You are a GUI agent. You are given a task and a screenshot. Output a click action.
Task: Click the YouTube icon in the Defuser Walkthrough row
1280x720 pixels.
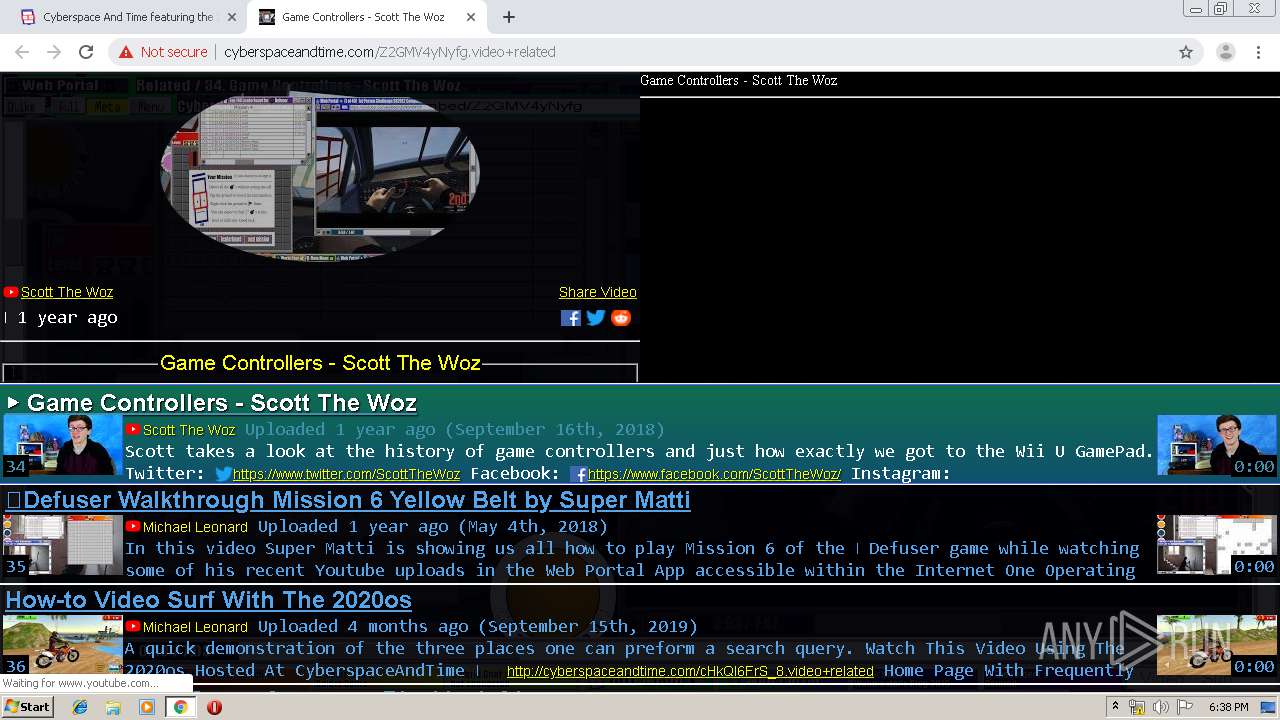tap(133, 526)
